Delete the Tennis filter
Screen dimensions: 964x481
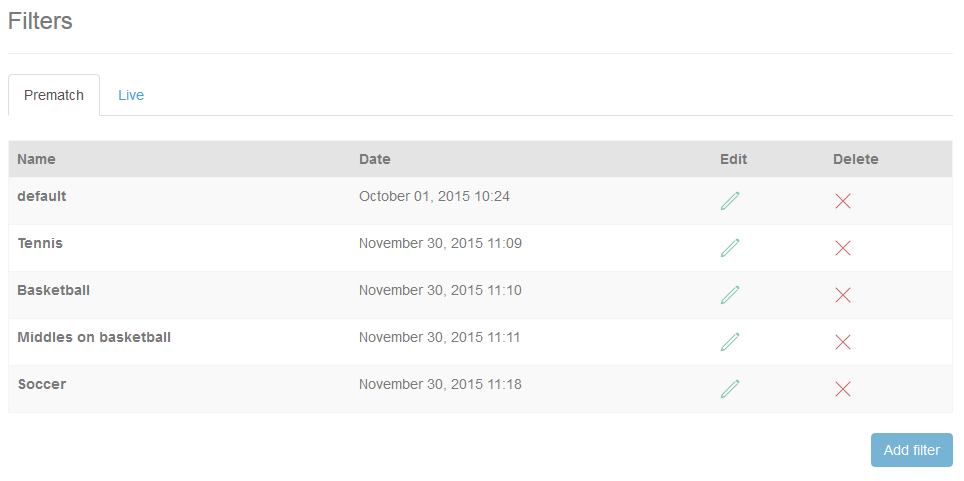843,248
